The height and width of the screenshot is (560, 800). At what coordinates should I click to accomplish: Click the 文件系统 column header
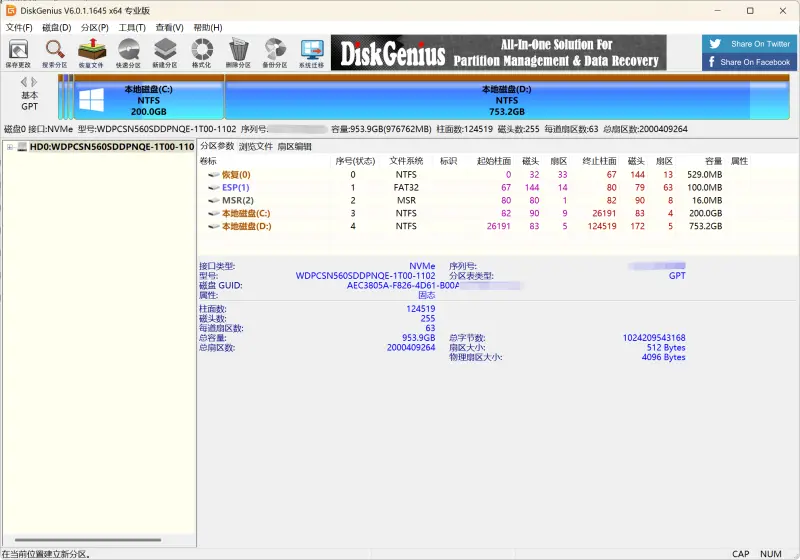tap(406, 161)
